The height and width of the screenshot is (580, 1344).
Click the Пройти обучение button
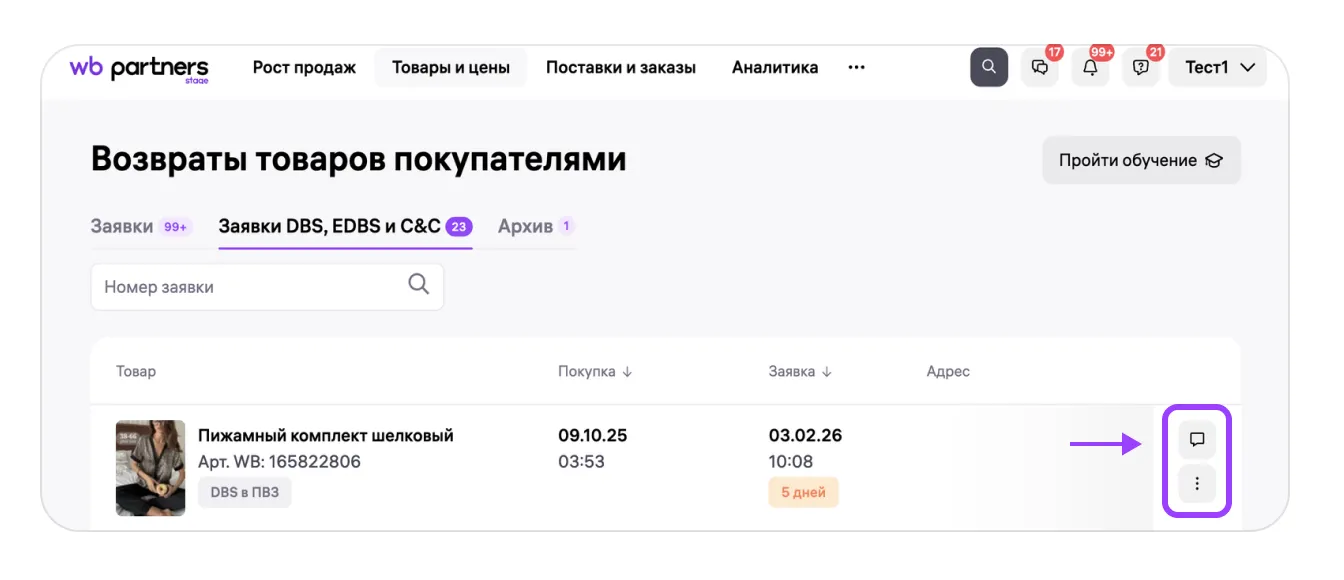(1141, 160)
